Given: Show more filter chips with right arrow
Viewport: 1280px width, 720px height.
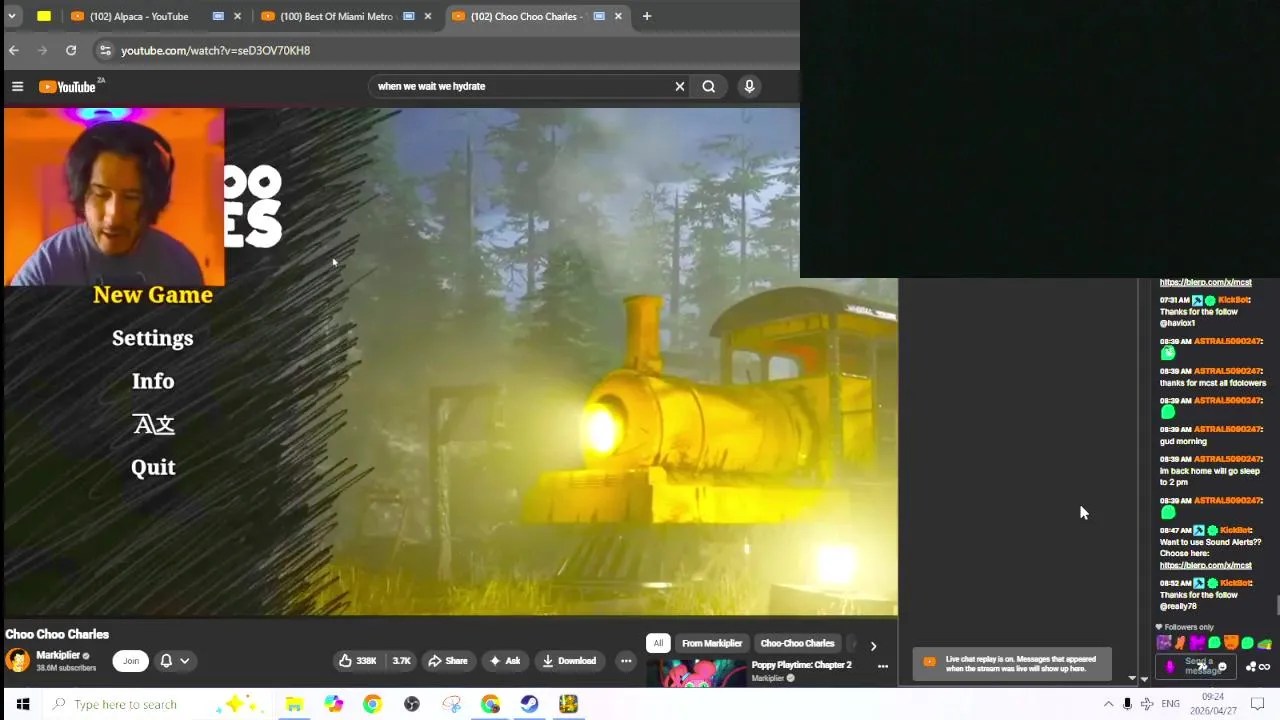Looking at the screenshot, I should [x=873, y=646].
